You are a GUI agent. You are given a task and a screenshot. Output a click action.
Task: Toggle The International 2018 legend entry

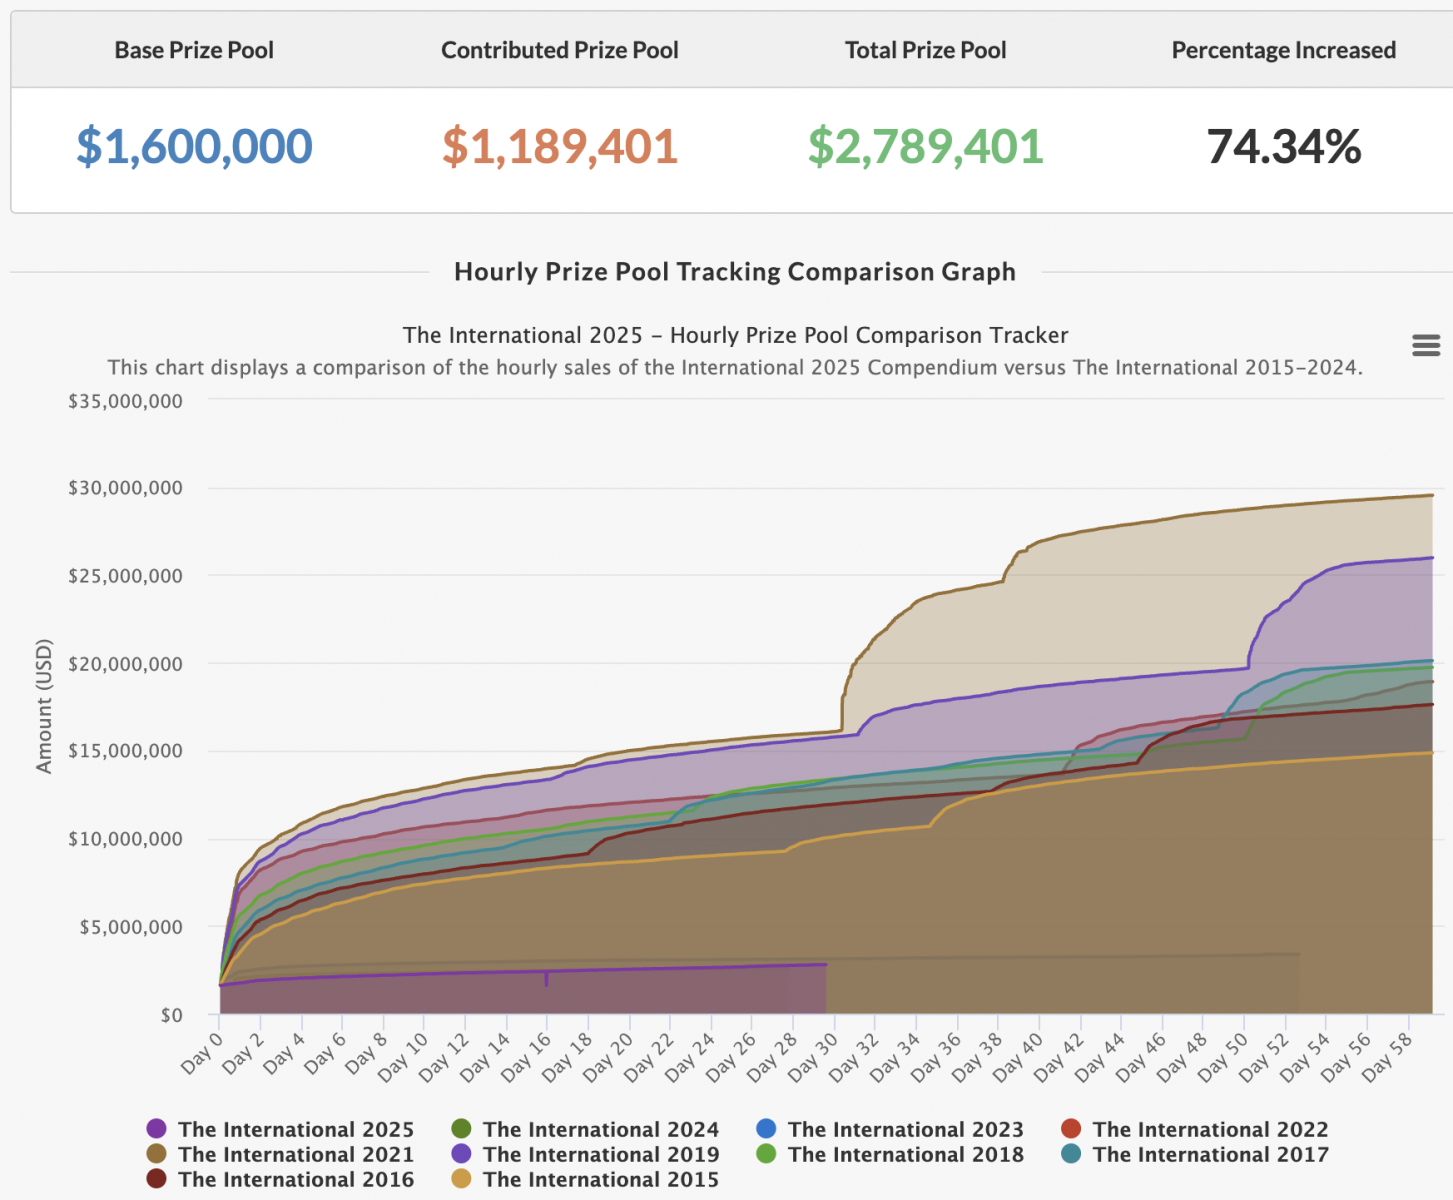pos(891,1154)
